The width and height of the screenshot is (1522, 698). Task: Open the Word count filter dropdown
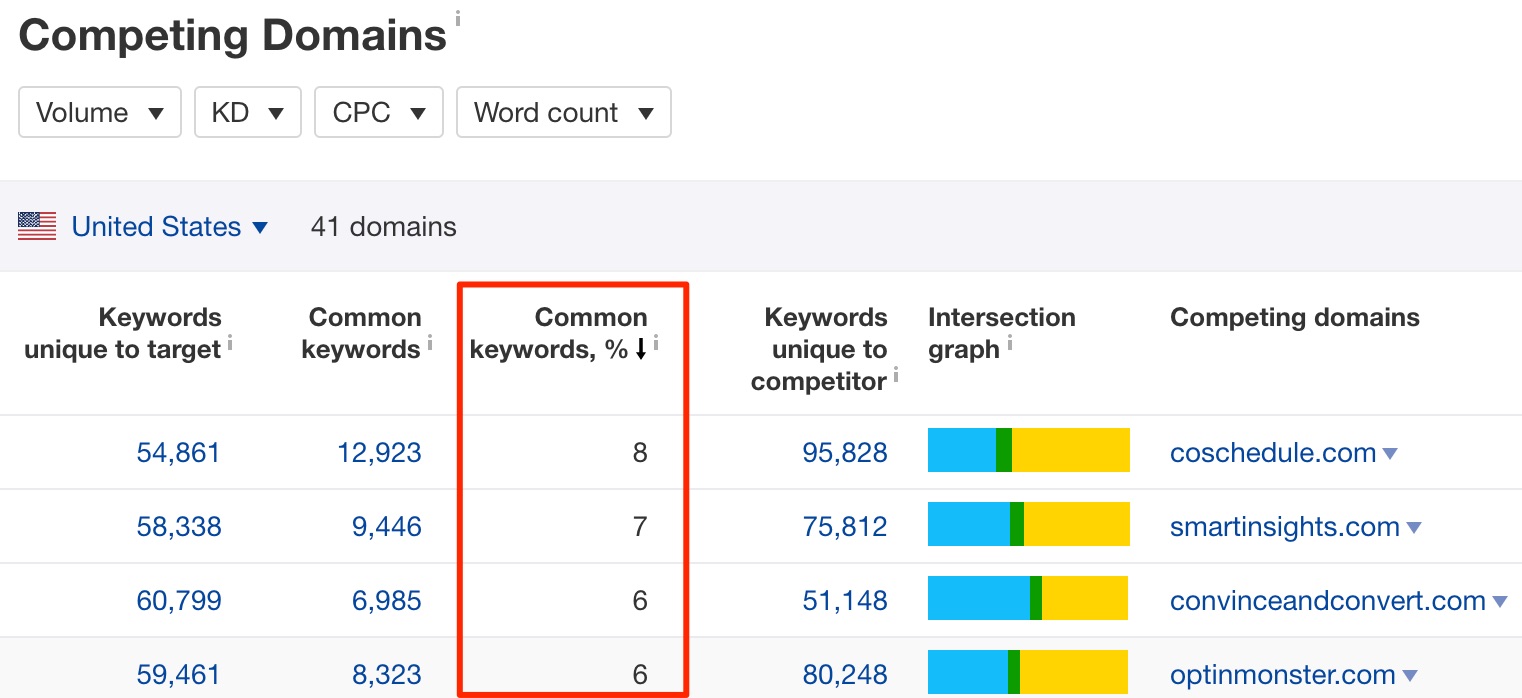point(563,112)
